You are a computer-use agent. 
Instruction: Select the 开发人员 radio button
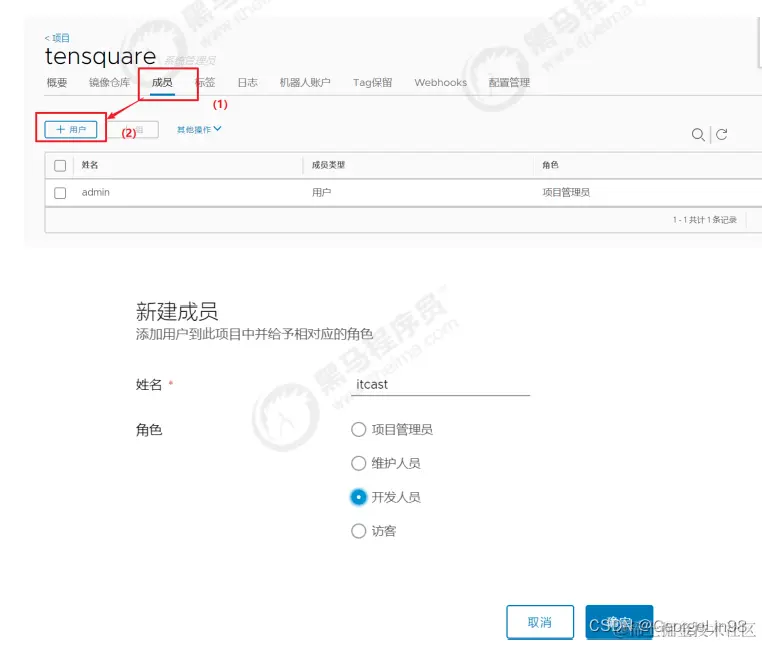pos(359,497)
